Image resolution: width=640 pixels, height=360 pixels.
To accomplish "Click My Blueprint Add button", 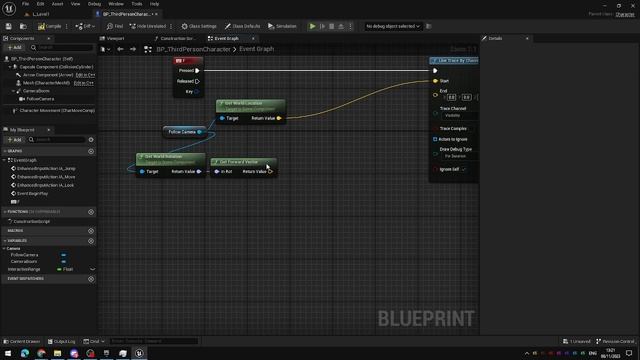I will coord(14,140).
